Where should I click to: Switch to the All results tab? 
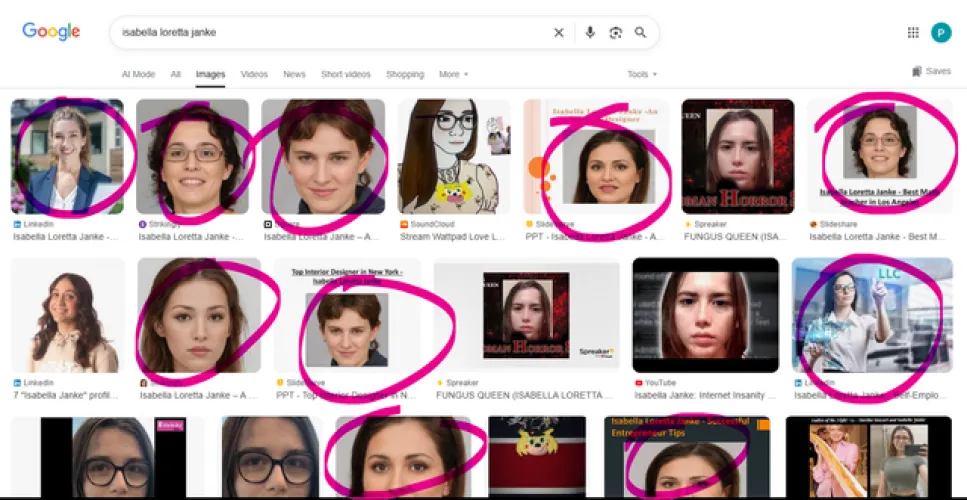(x=176, y=75)
